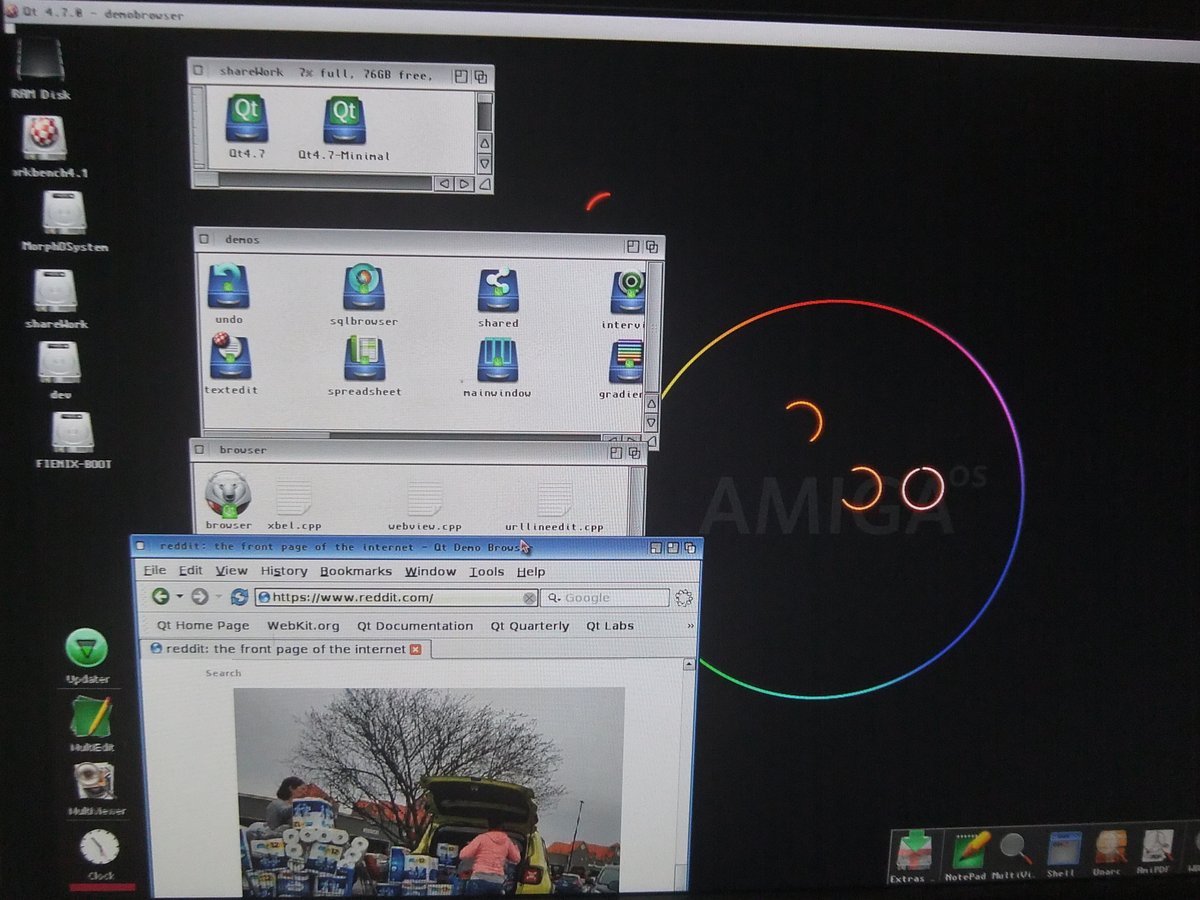
Task: Open the Window menu
Action: (430, 571)
